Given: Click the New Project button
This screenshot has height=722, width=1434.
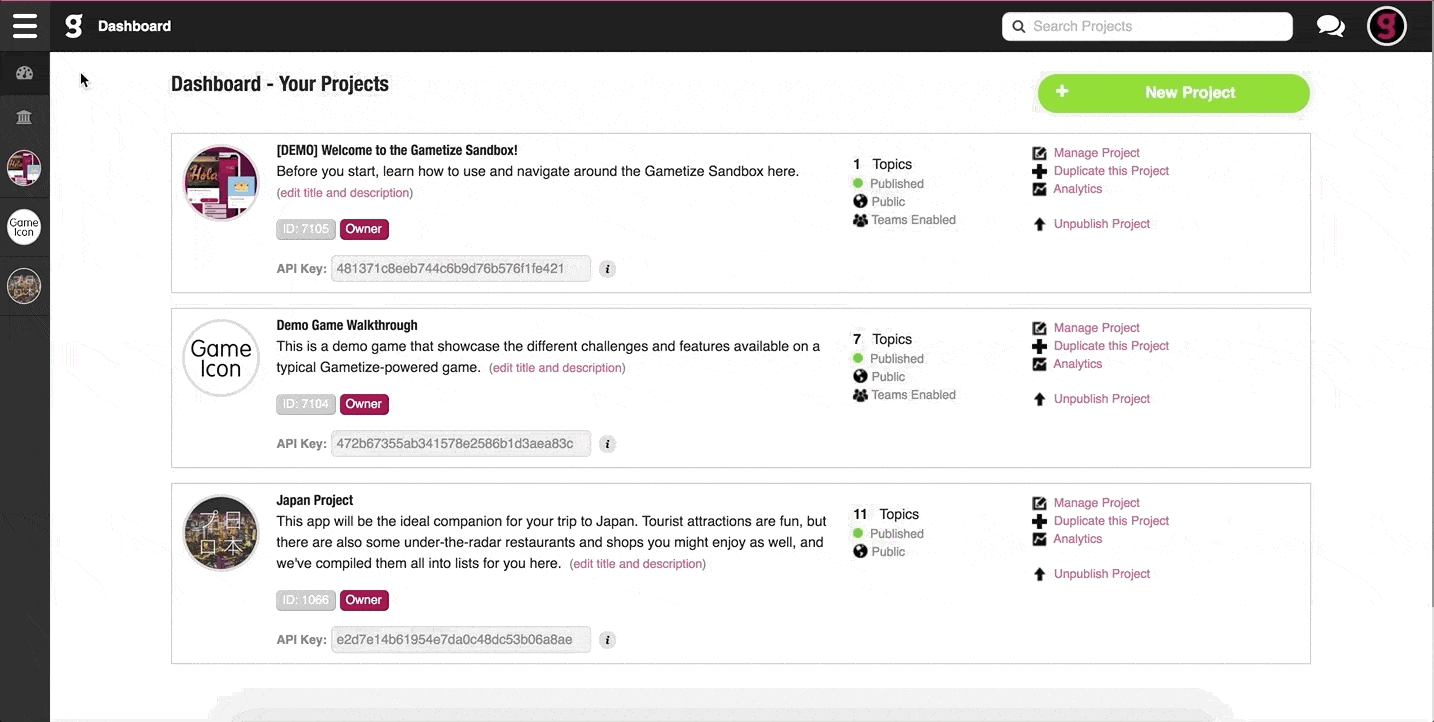Looking at the screenshot, I should pos(1174,93).
